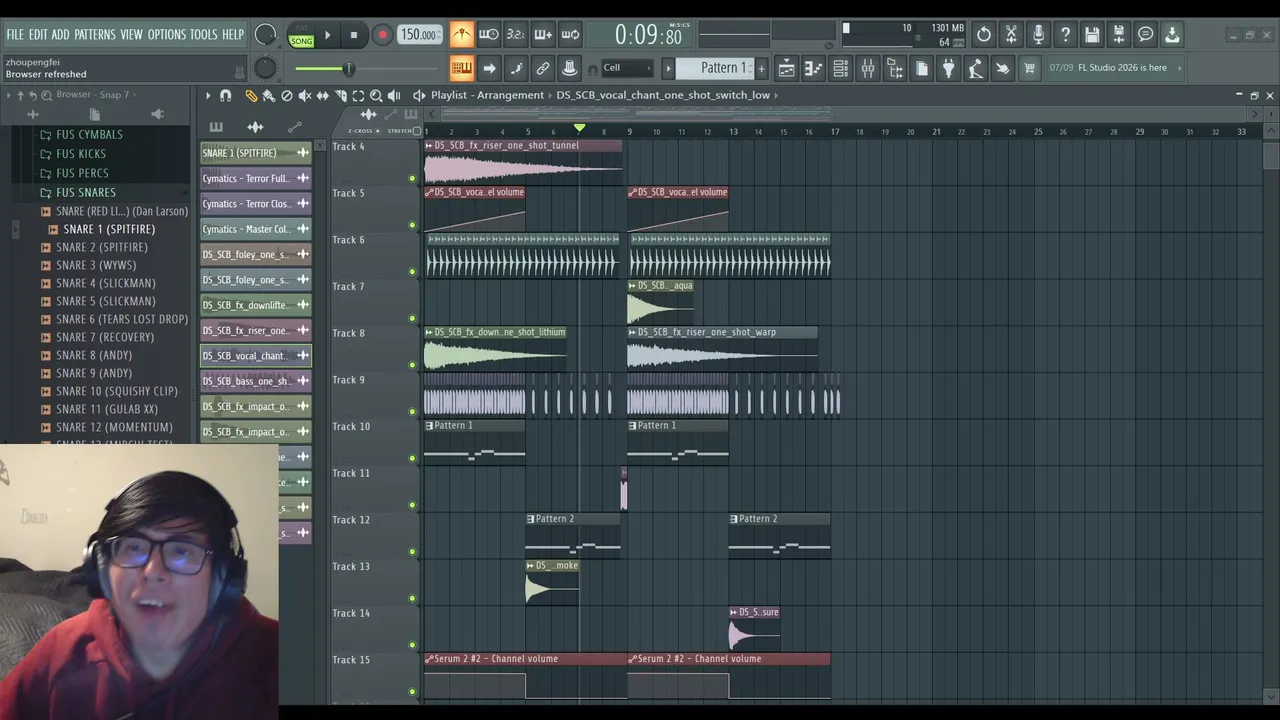Open the PATTERNS menu

pyautogui.click(x=95, y=34)
